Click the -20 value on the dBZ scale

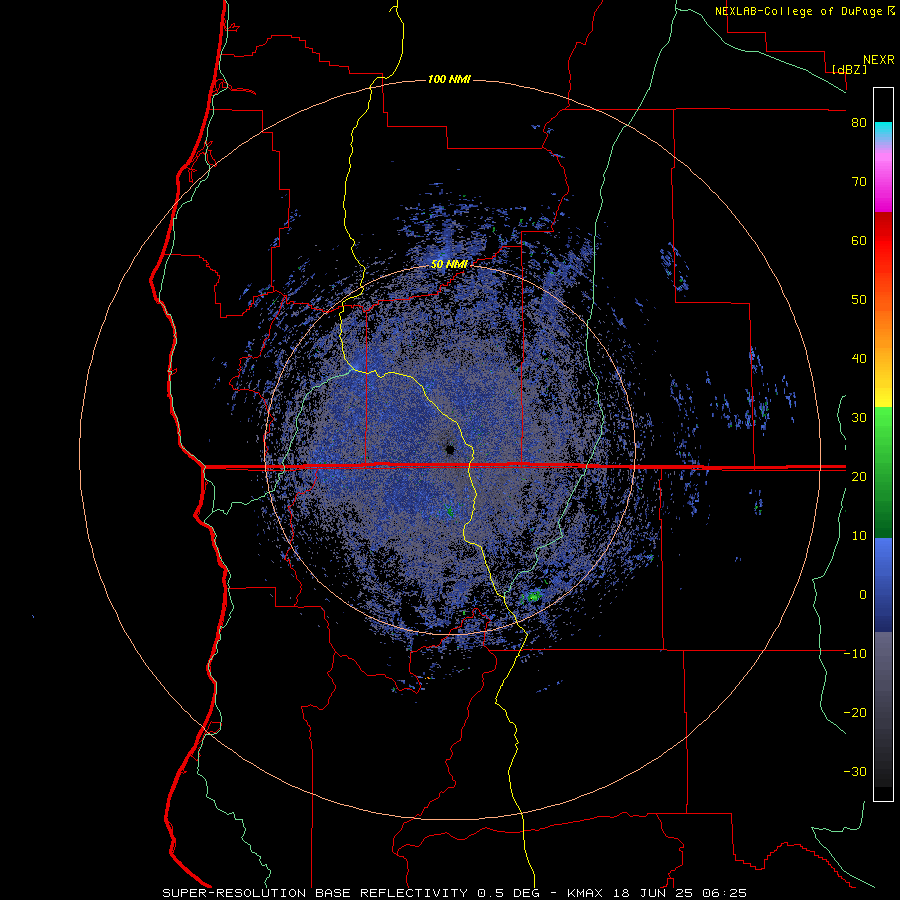click(x=855, y=713)
